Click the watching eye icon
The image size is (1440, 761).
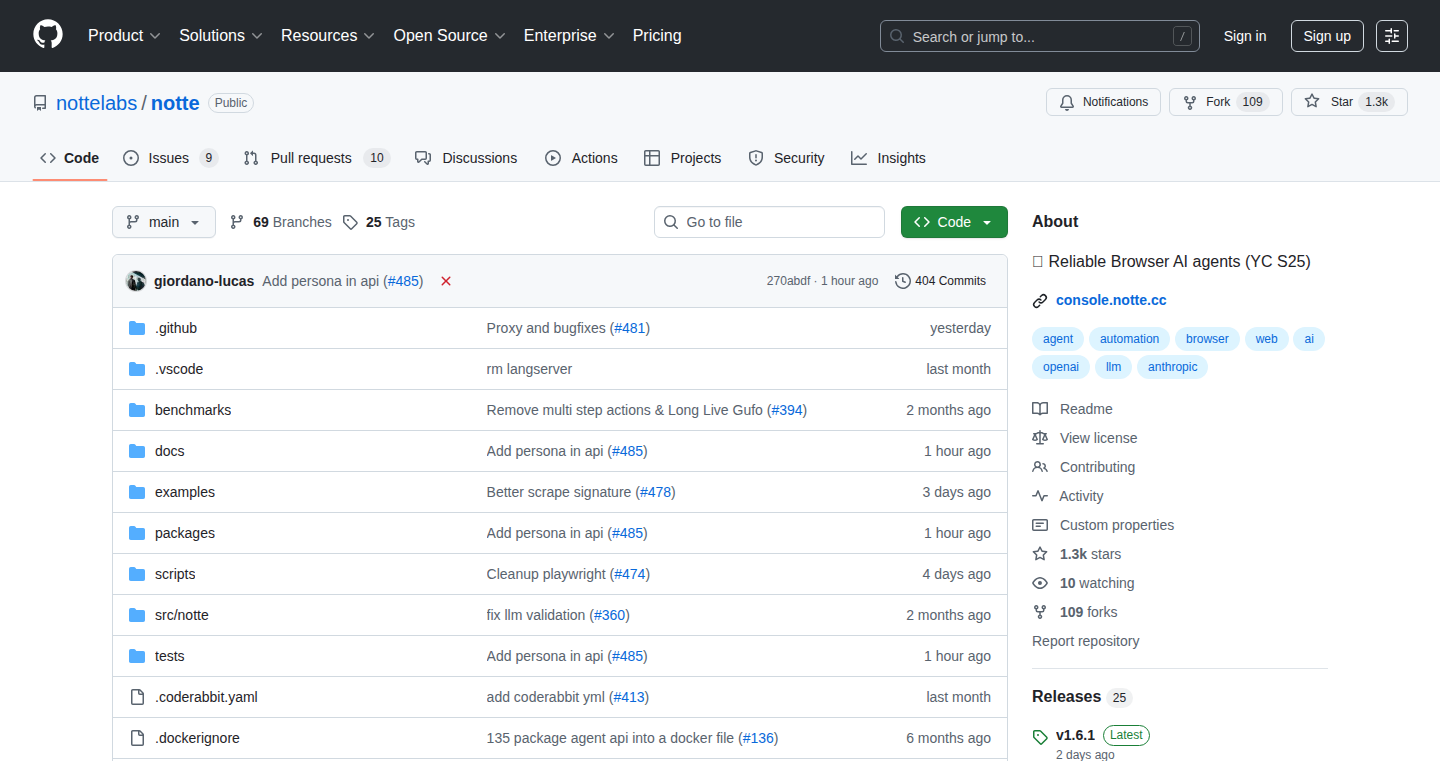tap(1040, 583)
